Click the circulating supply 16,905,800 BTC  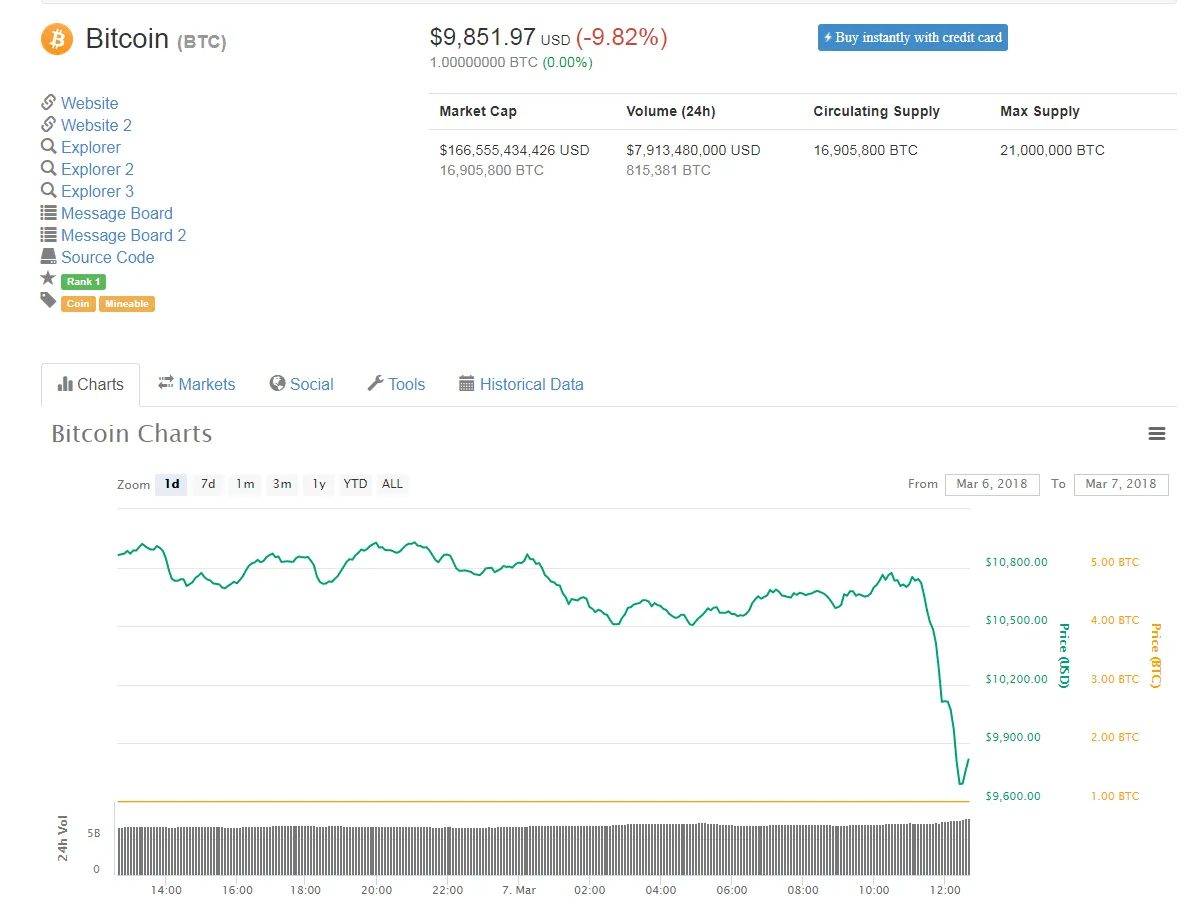[x=865, y=150]
